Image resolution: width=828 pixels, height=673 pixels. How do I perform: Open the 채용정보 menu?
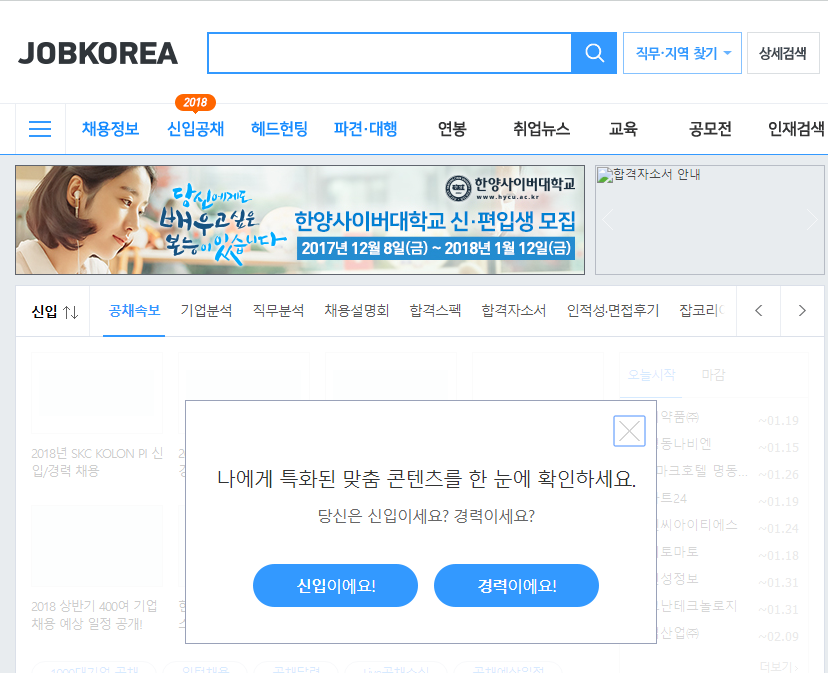pos(110,129)
